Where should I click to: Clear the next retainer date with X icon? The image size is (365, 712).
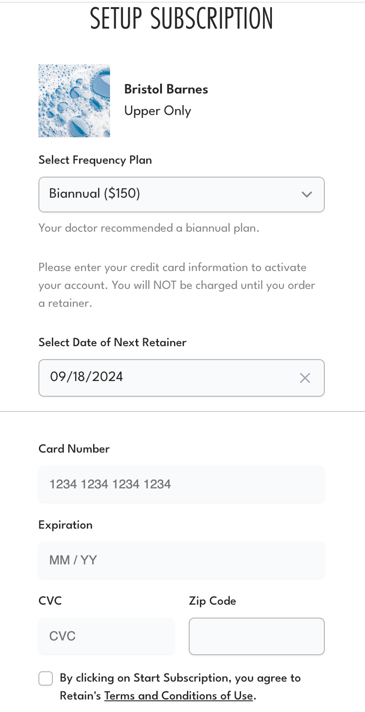(x=305, y=378)
